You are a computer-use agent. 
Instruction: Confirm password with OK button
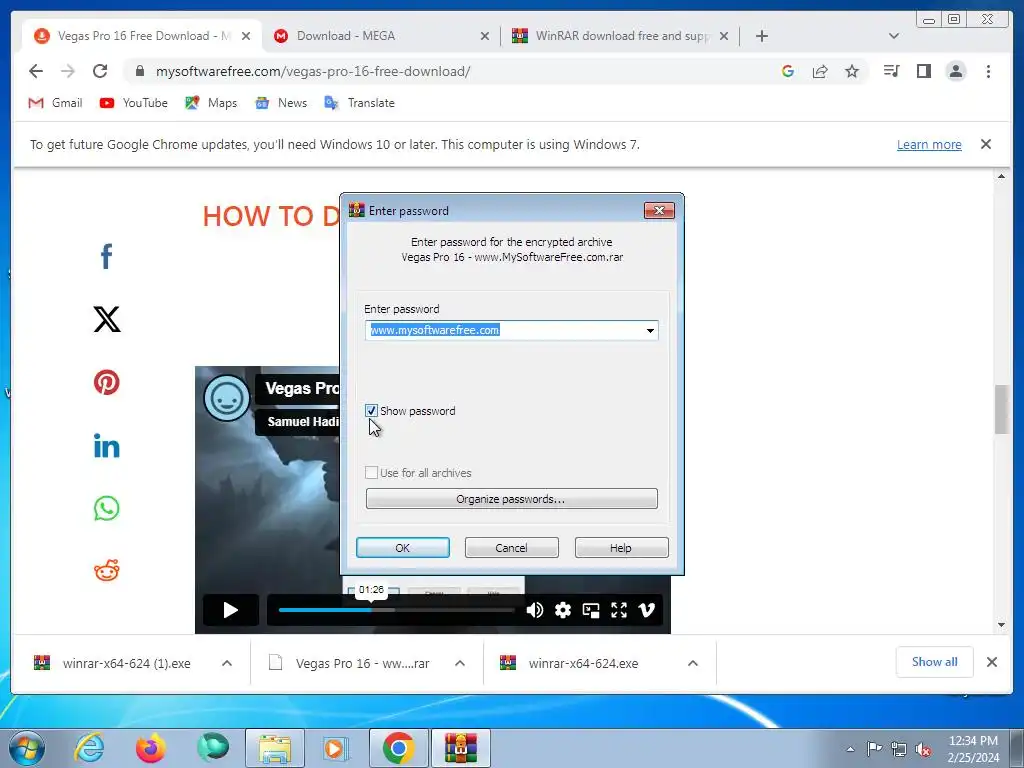[x=403, y=548]
